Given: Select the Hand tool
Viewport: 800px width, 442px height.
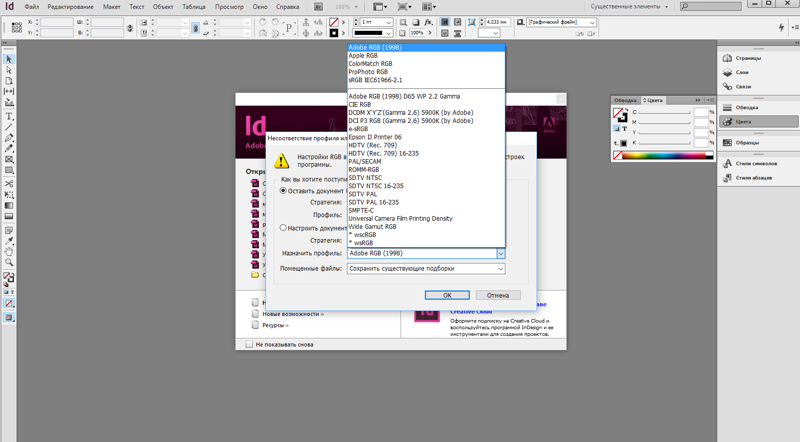Looking at the screenshot, I should pos(9,252).
